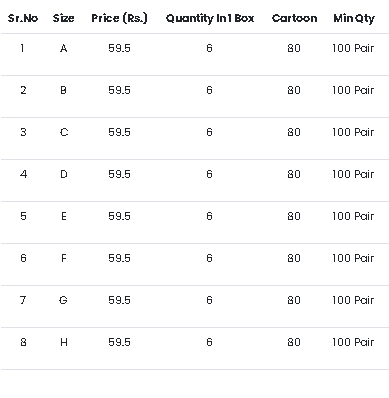This screenshot has width=389, height=398.
Task: Click size C cell in row 3
Action: pos(64,132)
